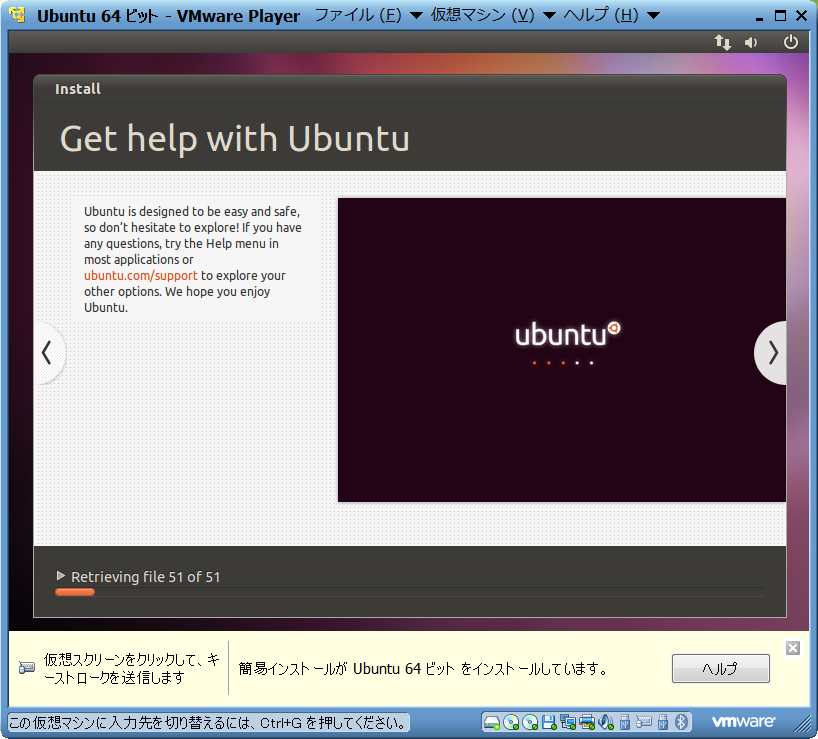The height and width of the screenshot is (739, 818).
Task: Open the 仮想マシン (V) menu
Action: 493,15
